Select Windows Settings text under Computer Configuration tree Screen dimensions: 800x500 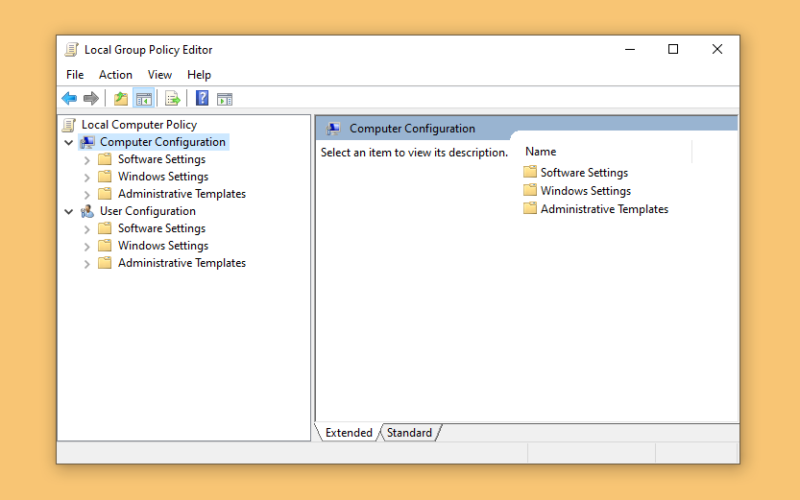point(163,177)
